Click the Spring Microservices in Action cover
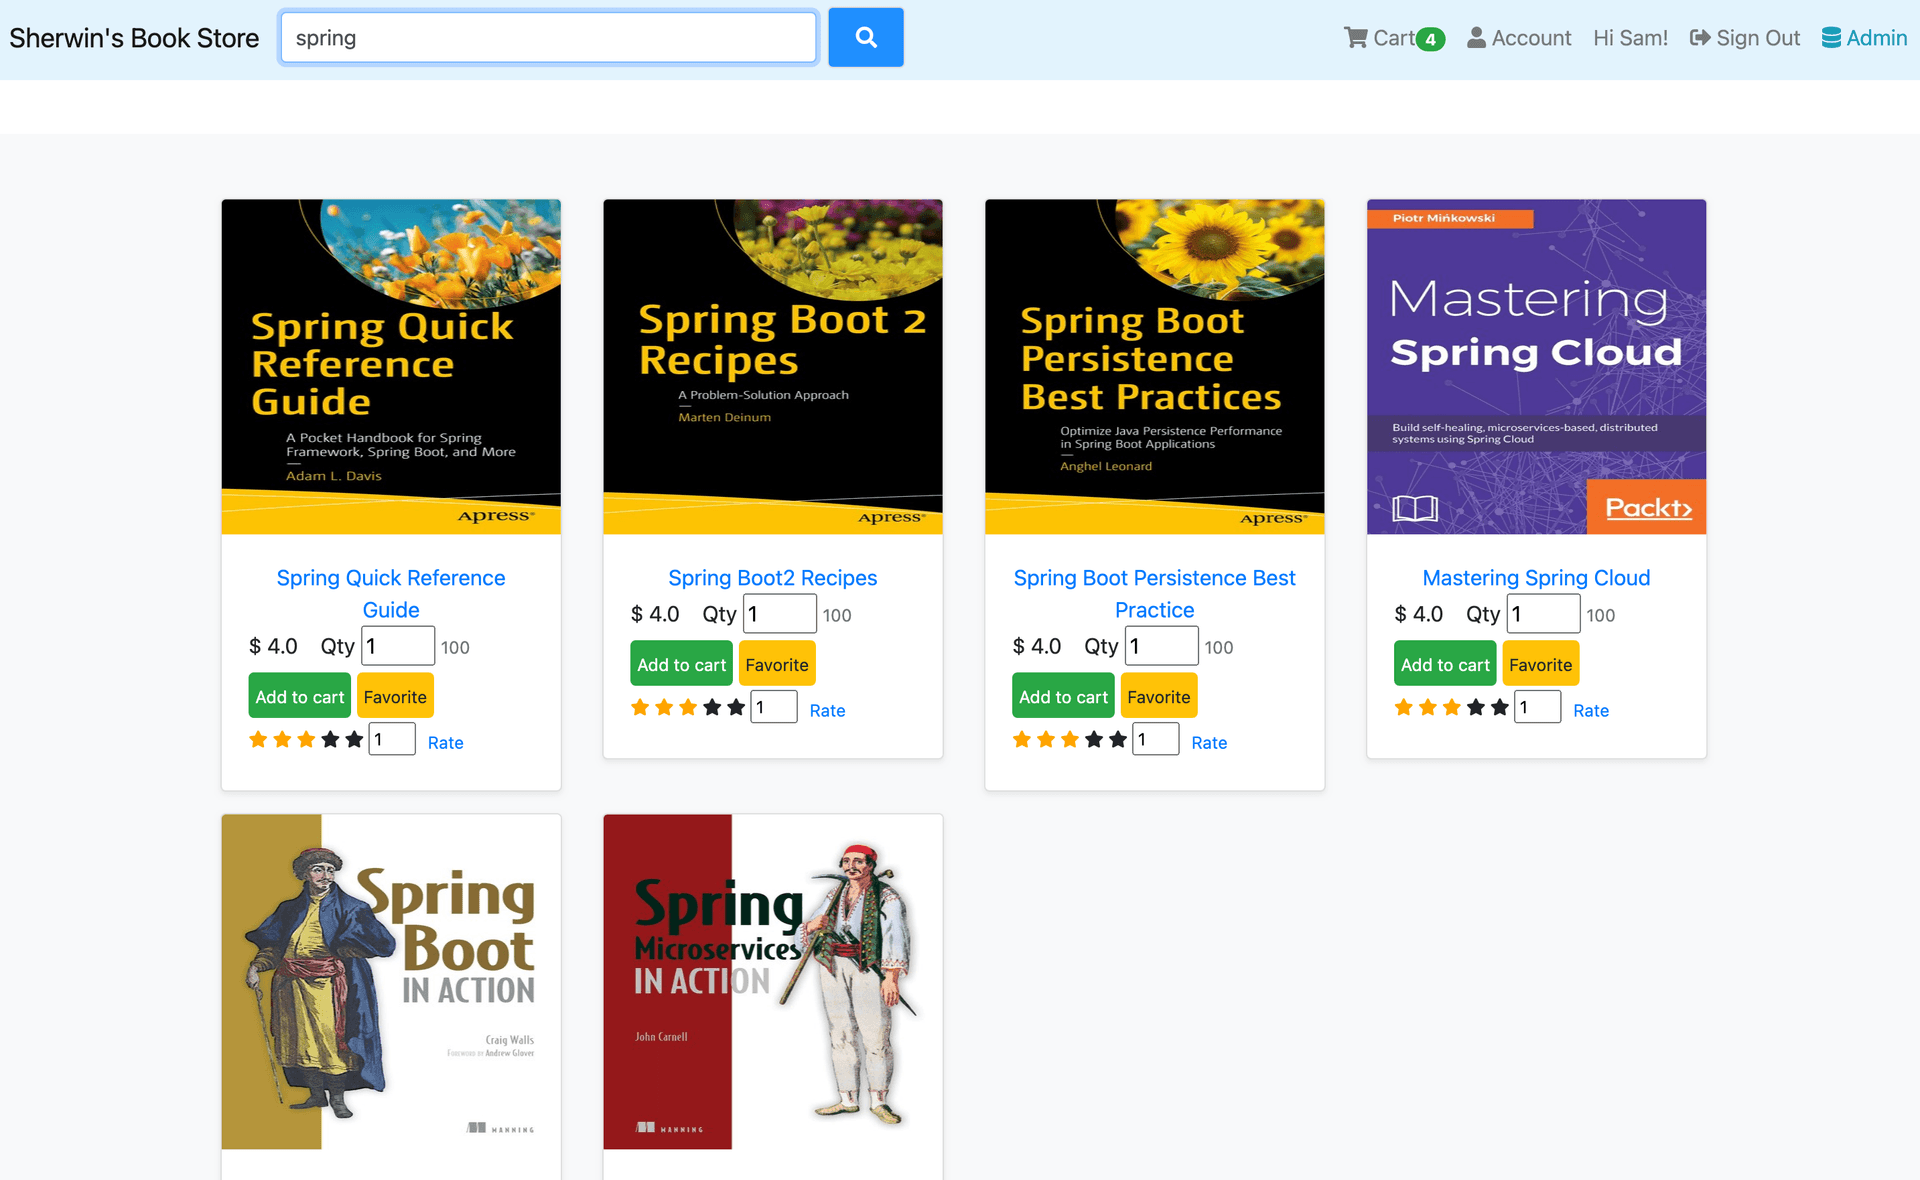The height and width of the screenshot is (1180, 1920). click(x=772, y=981)
